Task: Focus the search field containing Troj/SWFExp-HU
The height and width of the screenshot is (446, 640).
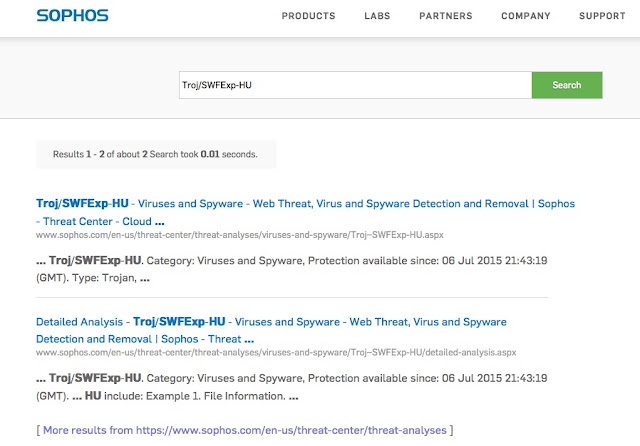Action: [x=355, y=85]
